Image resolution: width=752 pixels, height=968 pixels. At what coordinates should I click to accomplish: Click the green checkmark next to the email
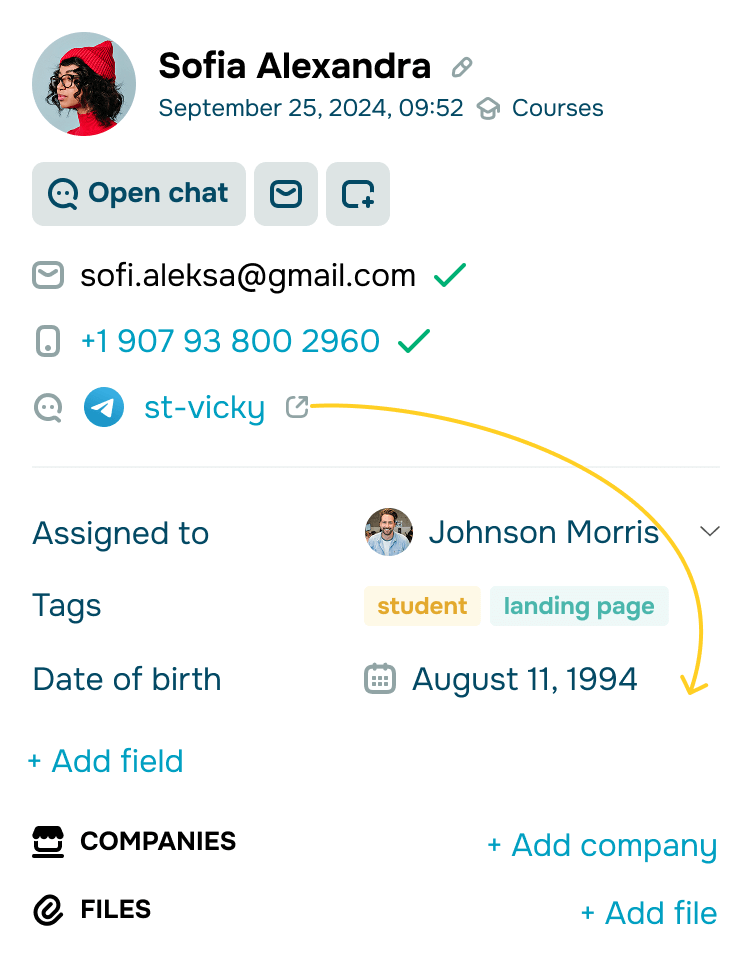(451, 274)
